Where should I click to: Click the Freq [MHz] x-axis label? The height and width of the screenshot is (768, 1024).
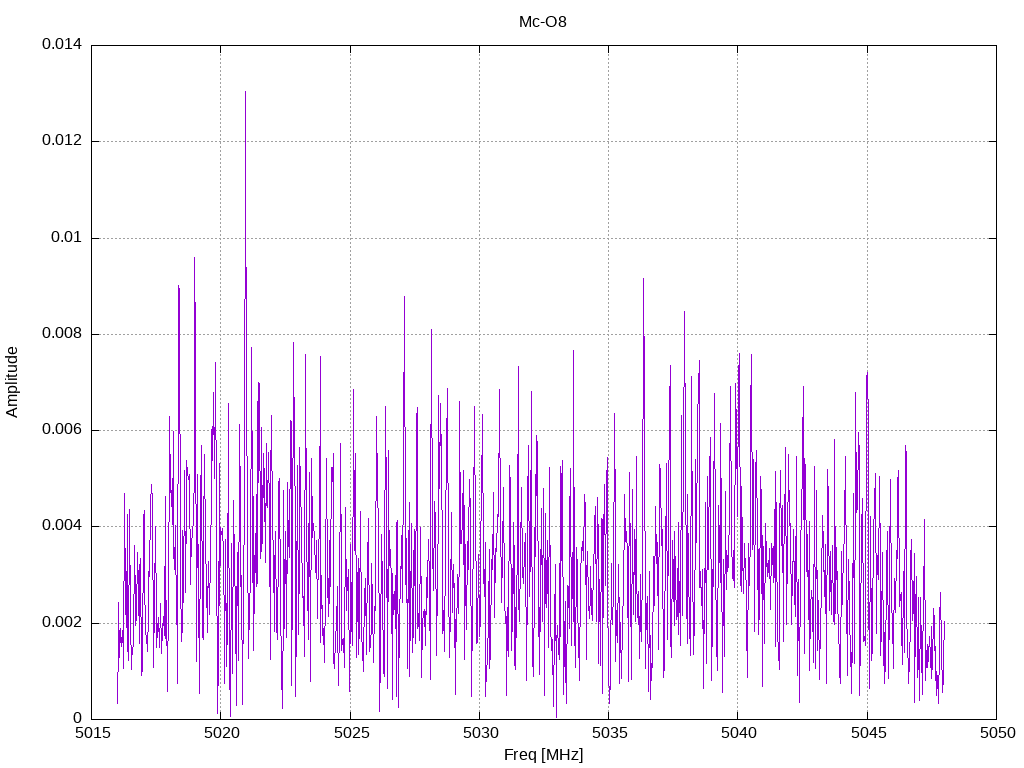click(543, 755)
